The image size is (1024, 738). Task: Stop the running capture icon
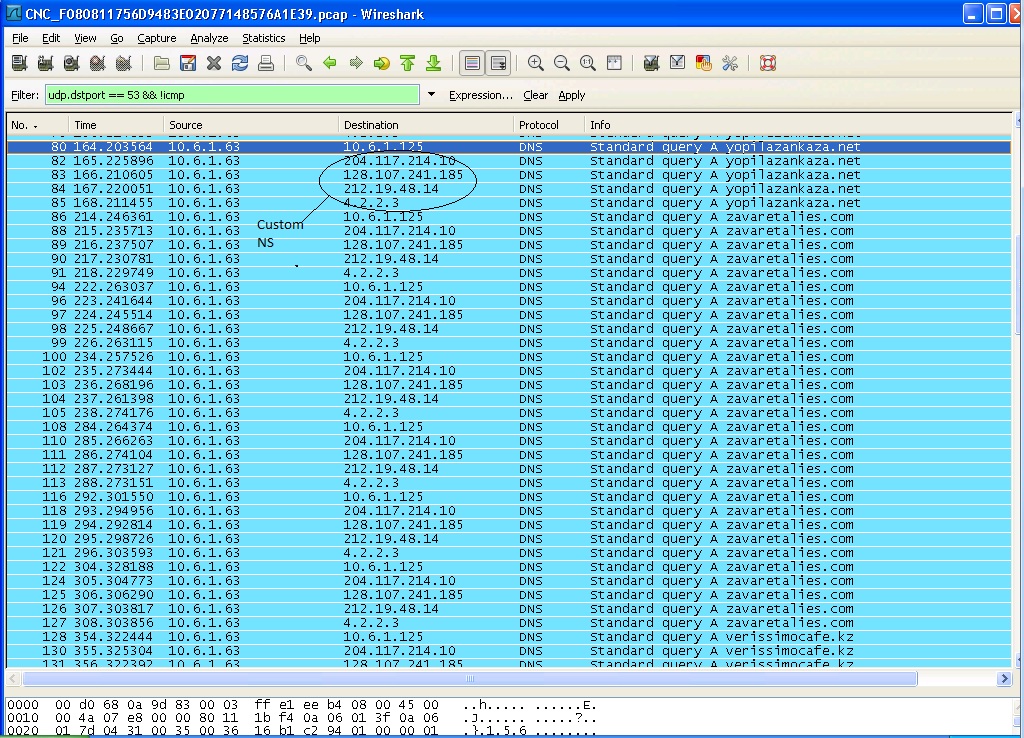tap(97, 63)
